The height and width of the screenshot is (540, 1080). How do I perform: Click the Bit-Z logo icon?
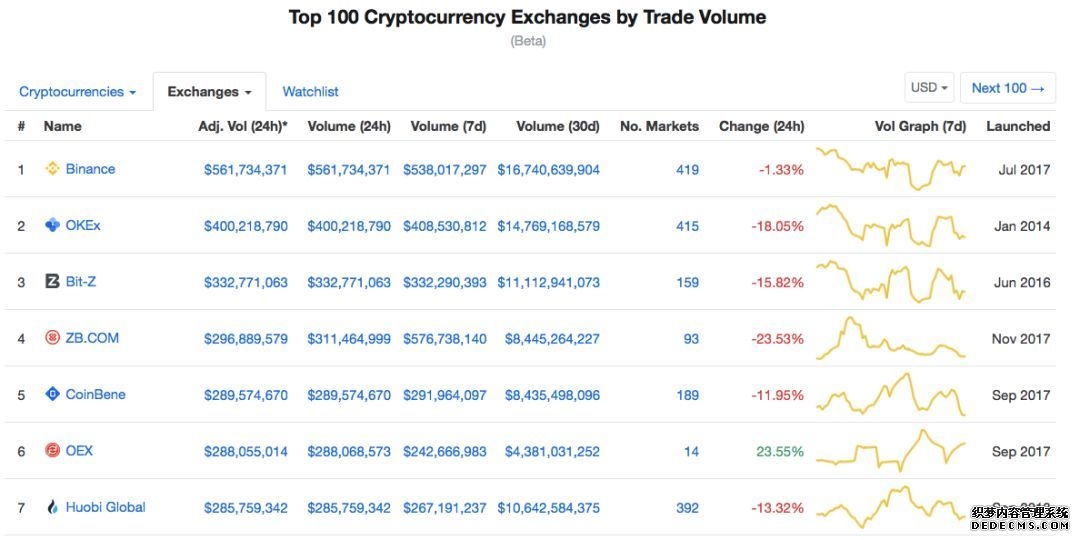pyautogui.click(x=52, y=282)
